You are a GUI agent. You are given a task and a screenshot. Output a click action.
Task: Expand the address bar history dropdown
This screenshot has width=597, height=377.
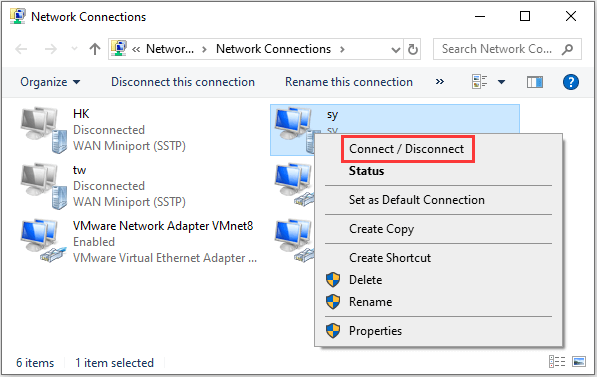(x=396, y=50)
